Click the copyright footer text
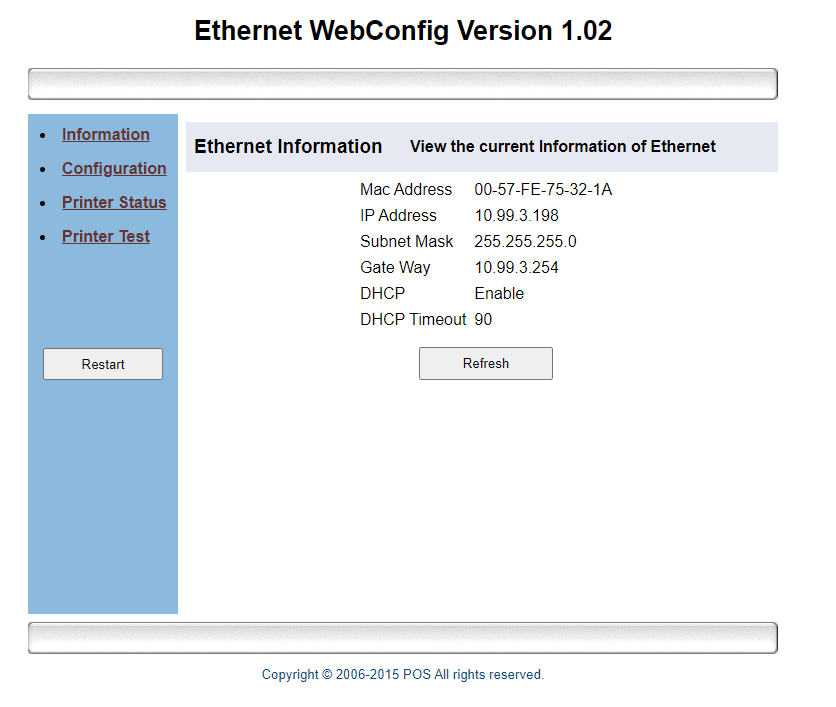Viewport: 836px width, 707px height. 403,675
